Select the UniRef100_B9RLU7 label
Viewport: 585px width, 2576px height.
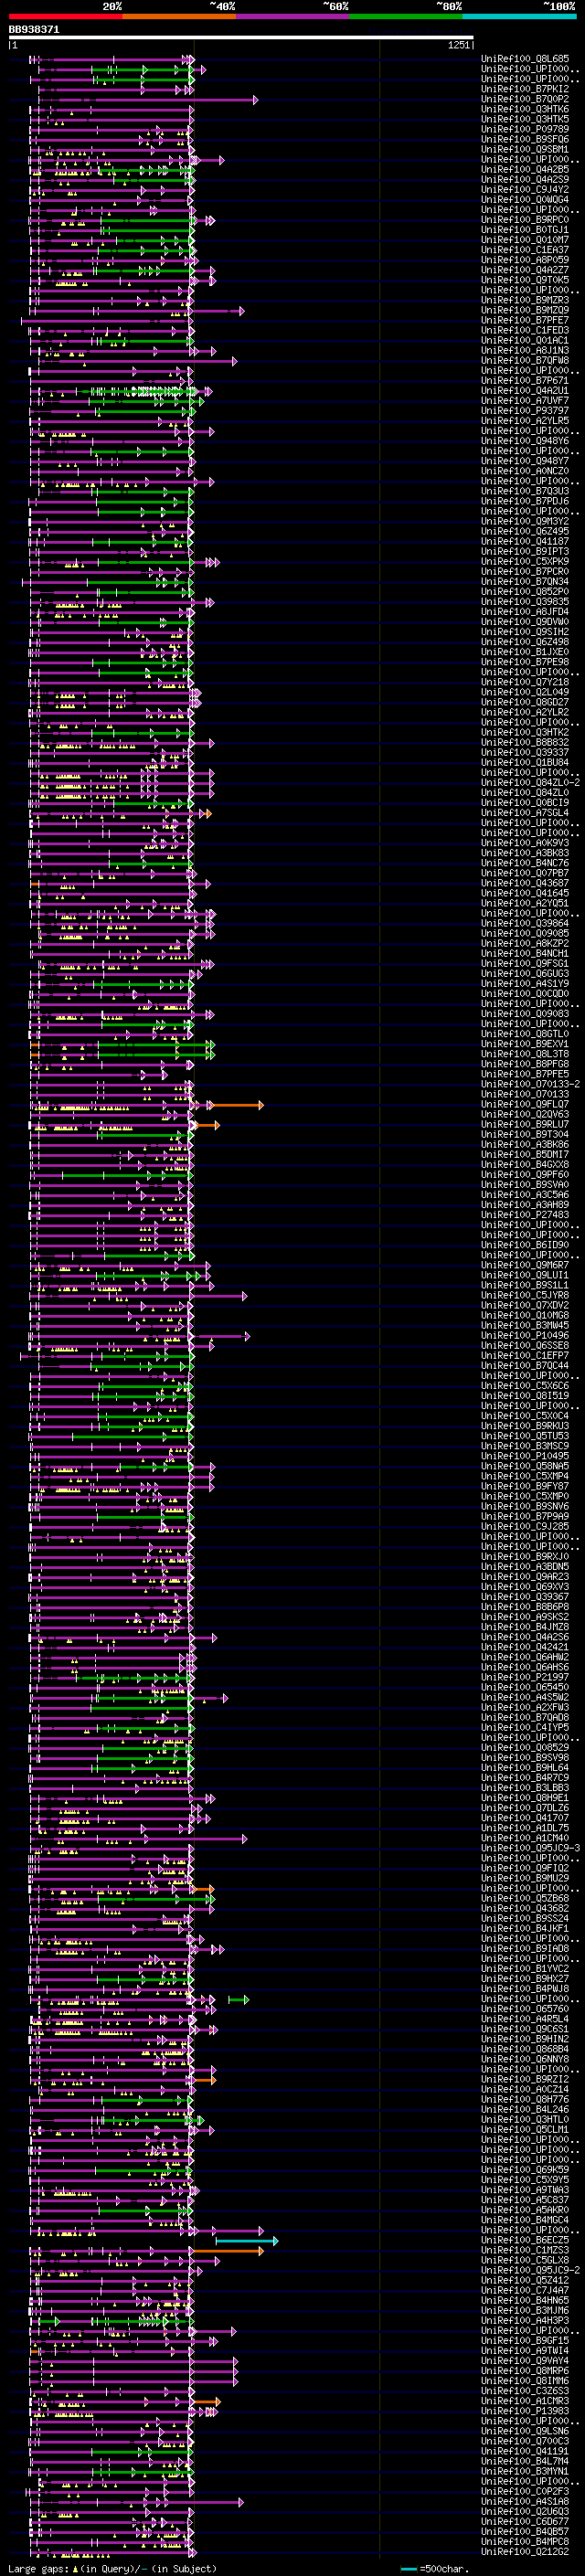point(525,1124)
